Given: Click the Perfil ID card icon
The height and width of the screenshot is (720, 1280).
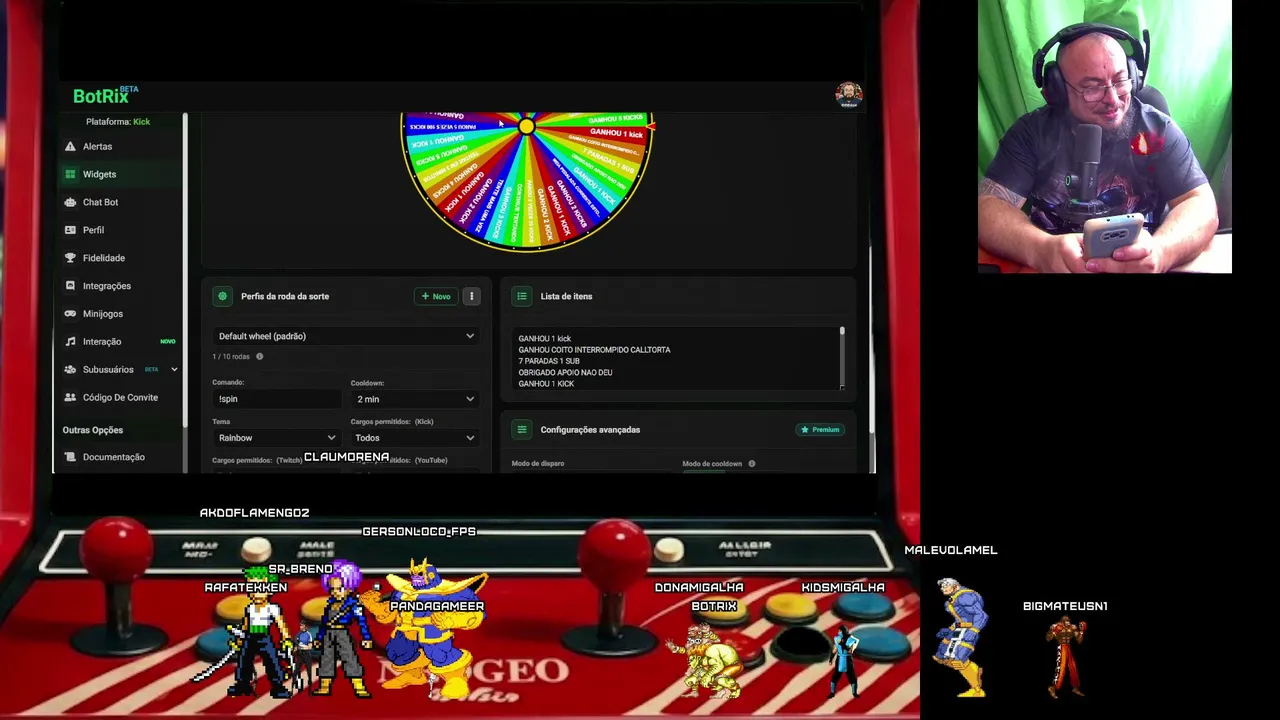Looking at the screenshot, I should 70,230.
